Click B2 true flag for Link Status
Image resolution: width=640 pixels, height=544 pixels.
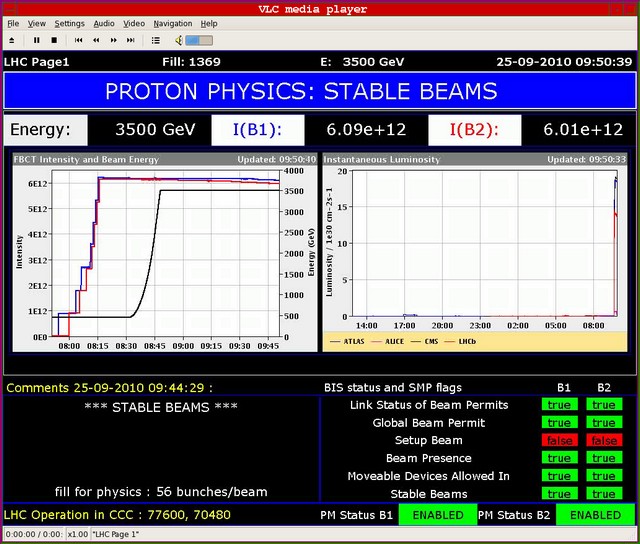[604, 404]
